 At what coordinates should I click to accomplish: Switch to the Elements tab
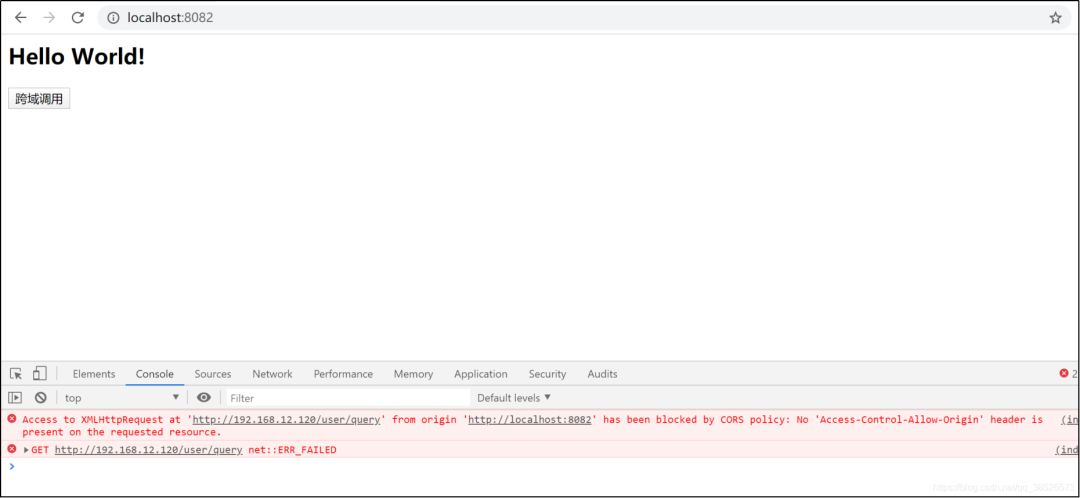(94, 374)
